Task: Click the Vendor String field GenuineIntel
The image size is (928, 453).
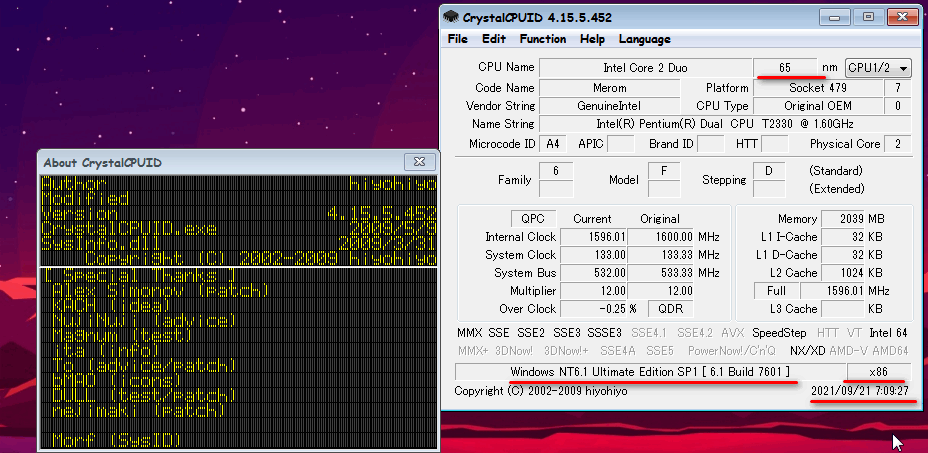Action: point(610,106)
